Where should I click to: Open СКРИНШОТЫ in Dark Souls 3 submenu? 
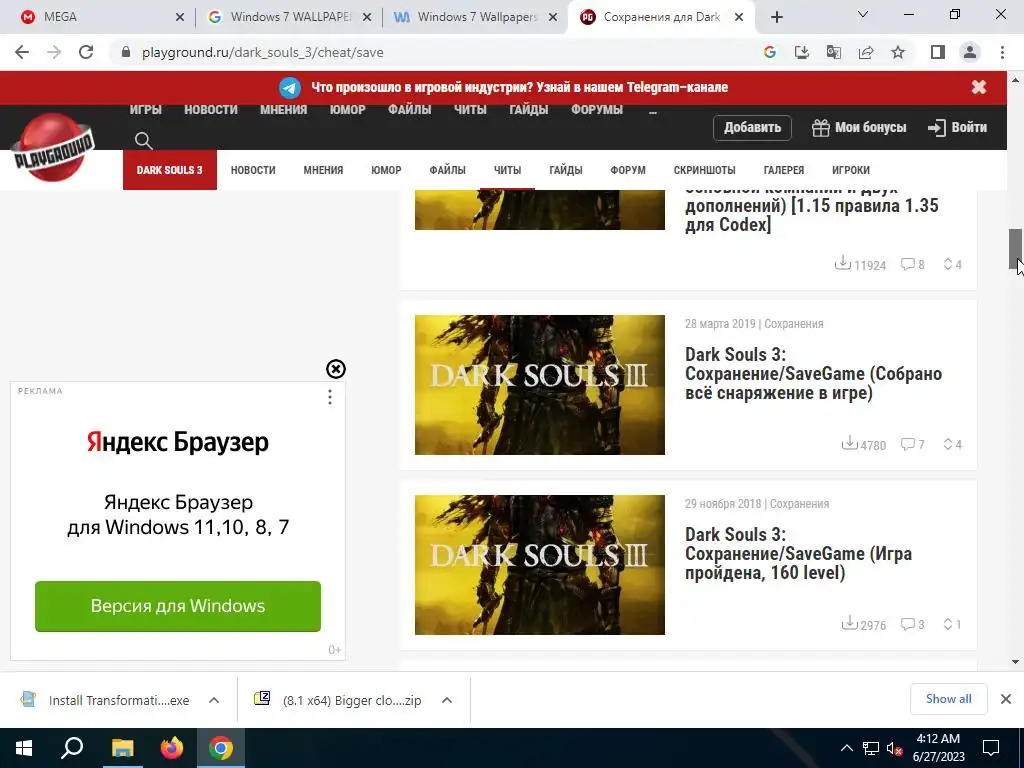(x=705, y=170)
